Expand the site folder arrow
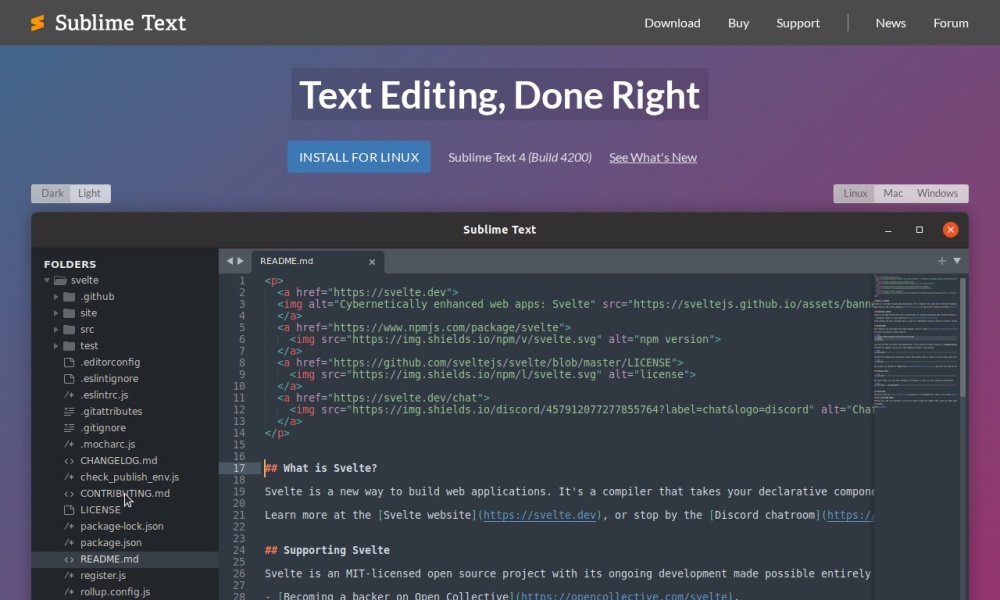The height and width of the screenshot is (600, 1000). pos(56,313)
